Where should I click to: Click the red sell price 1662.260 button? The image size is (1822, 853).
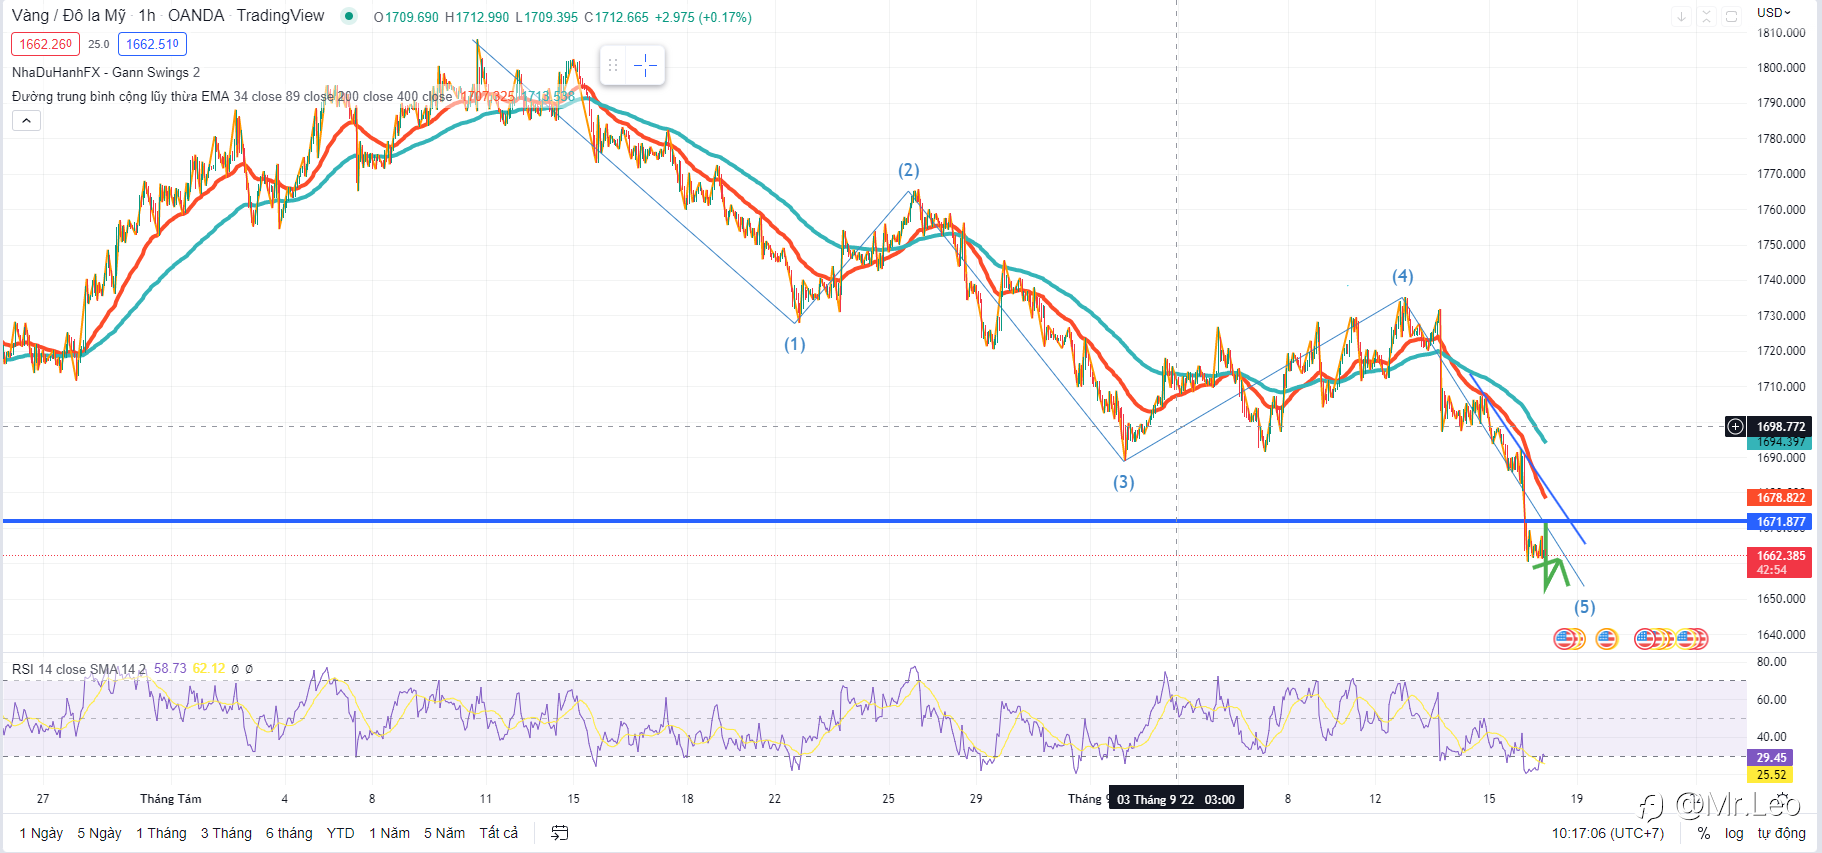pyautogui.click(x=46, y=44)
